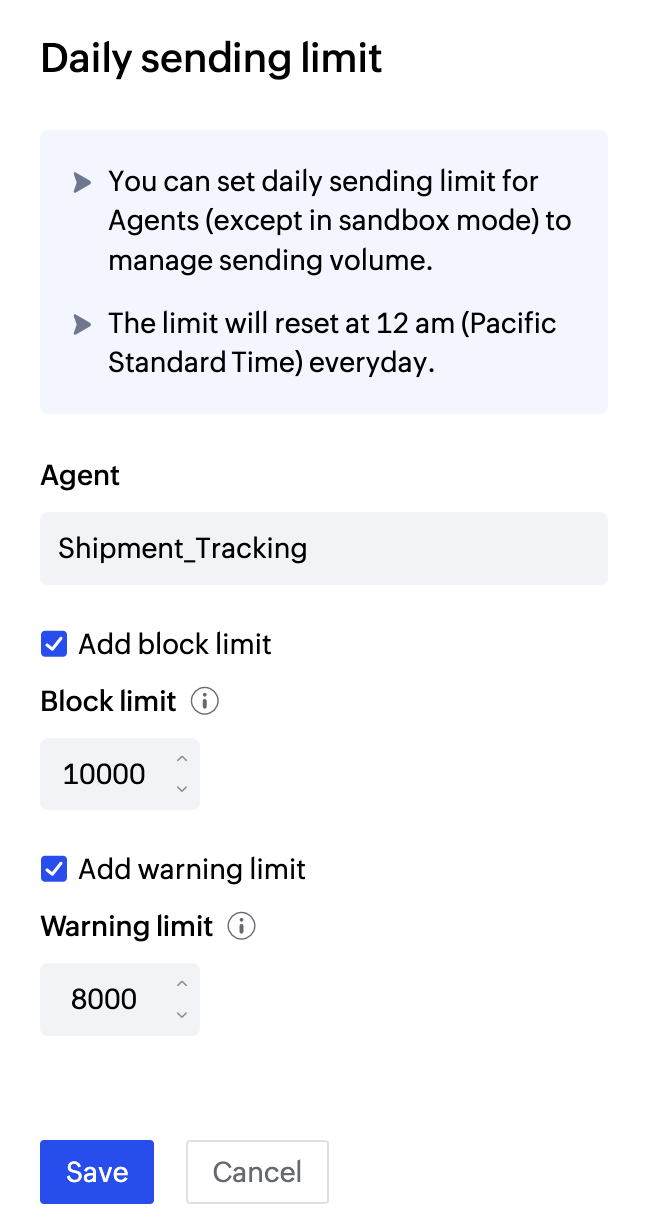Click Save to apply sending limits

point(96,1171)
